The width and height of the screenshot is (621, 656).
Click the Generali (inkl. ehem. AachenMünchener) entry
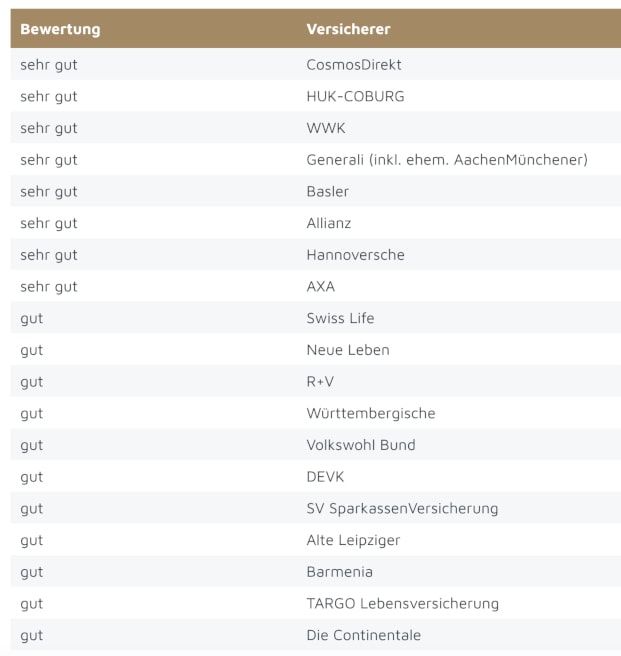click(446, 160)
